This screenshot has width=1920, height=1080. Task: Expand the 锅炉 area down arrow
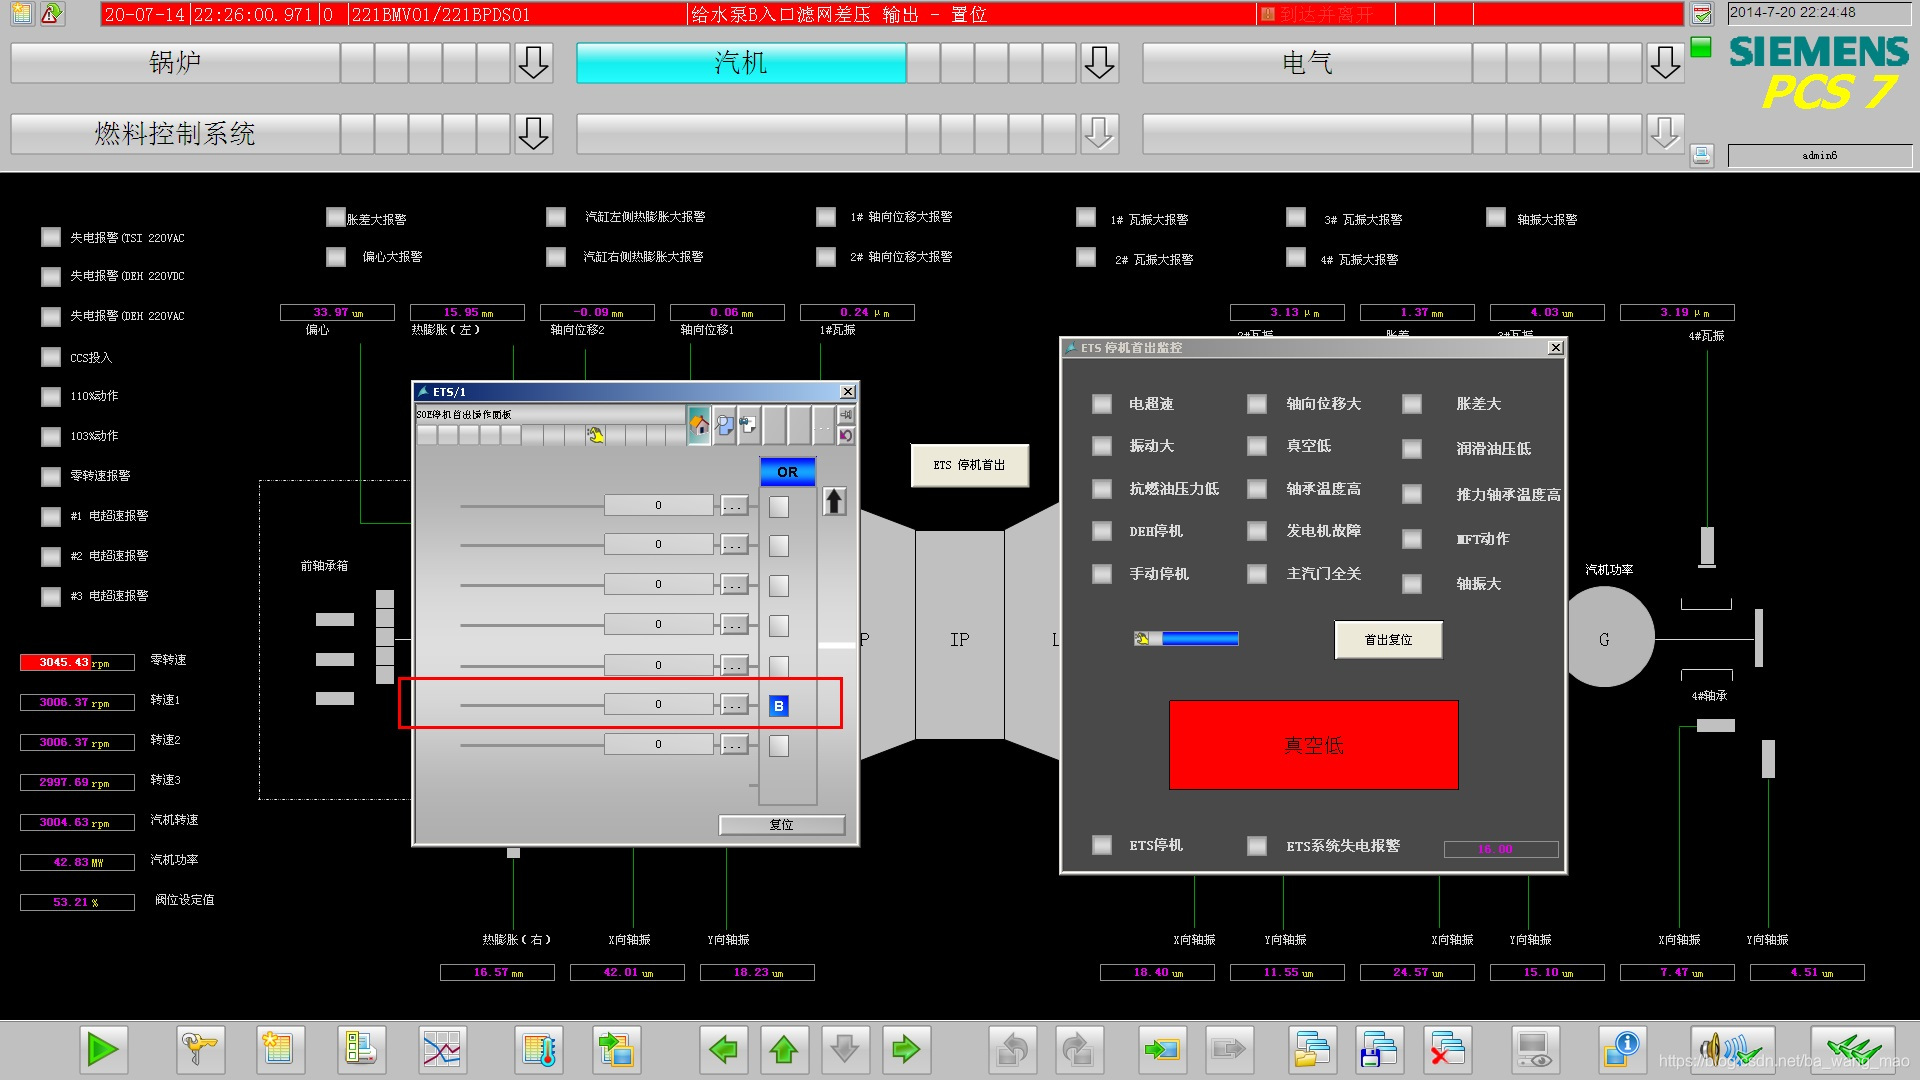pos(533,63)
